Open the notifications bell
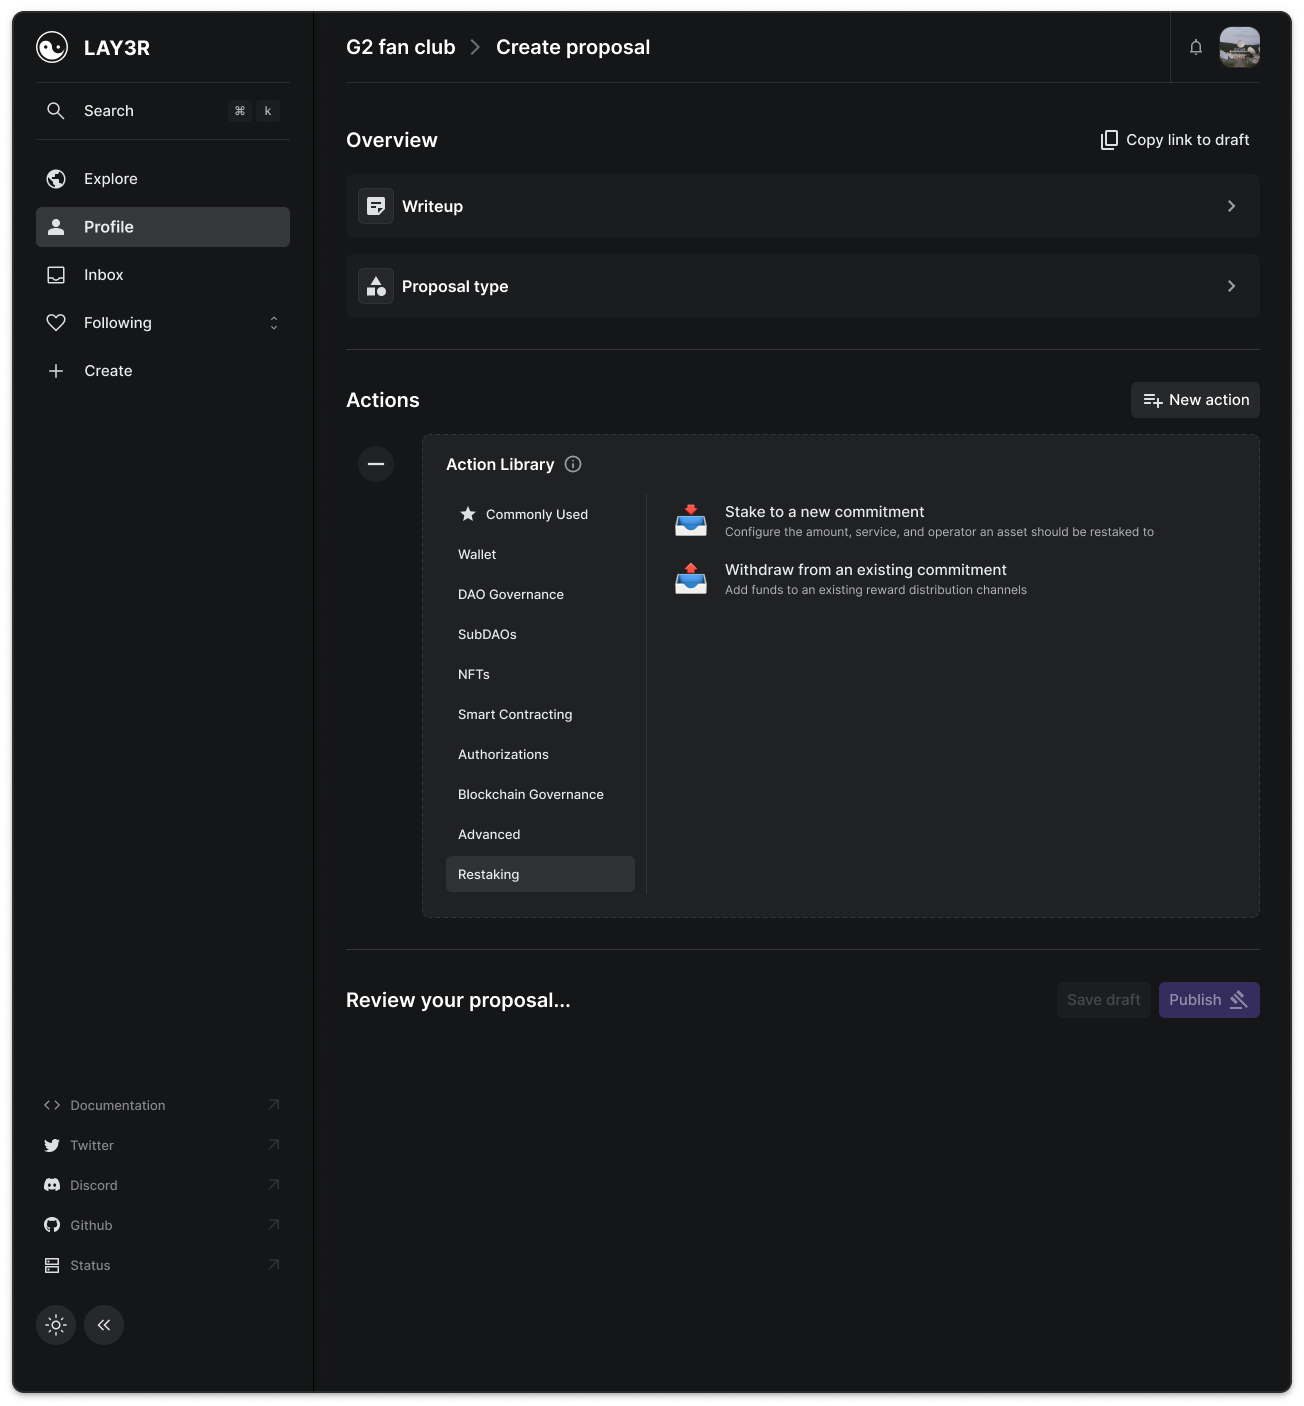1304x1406 pixels. (1195, 47)
